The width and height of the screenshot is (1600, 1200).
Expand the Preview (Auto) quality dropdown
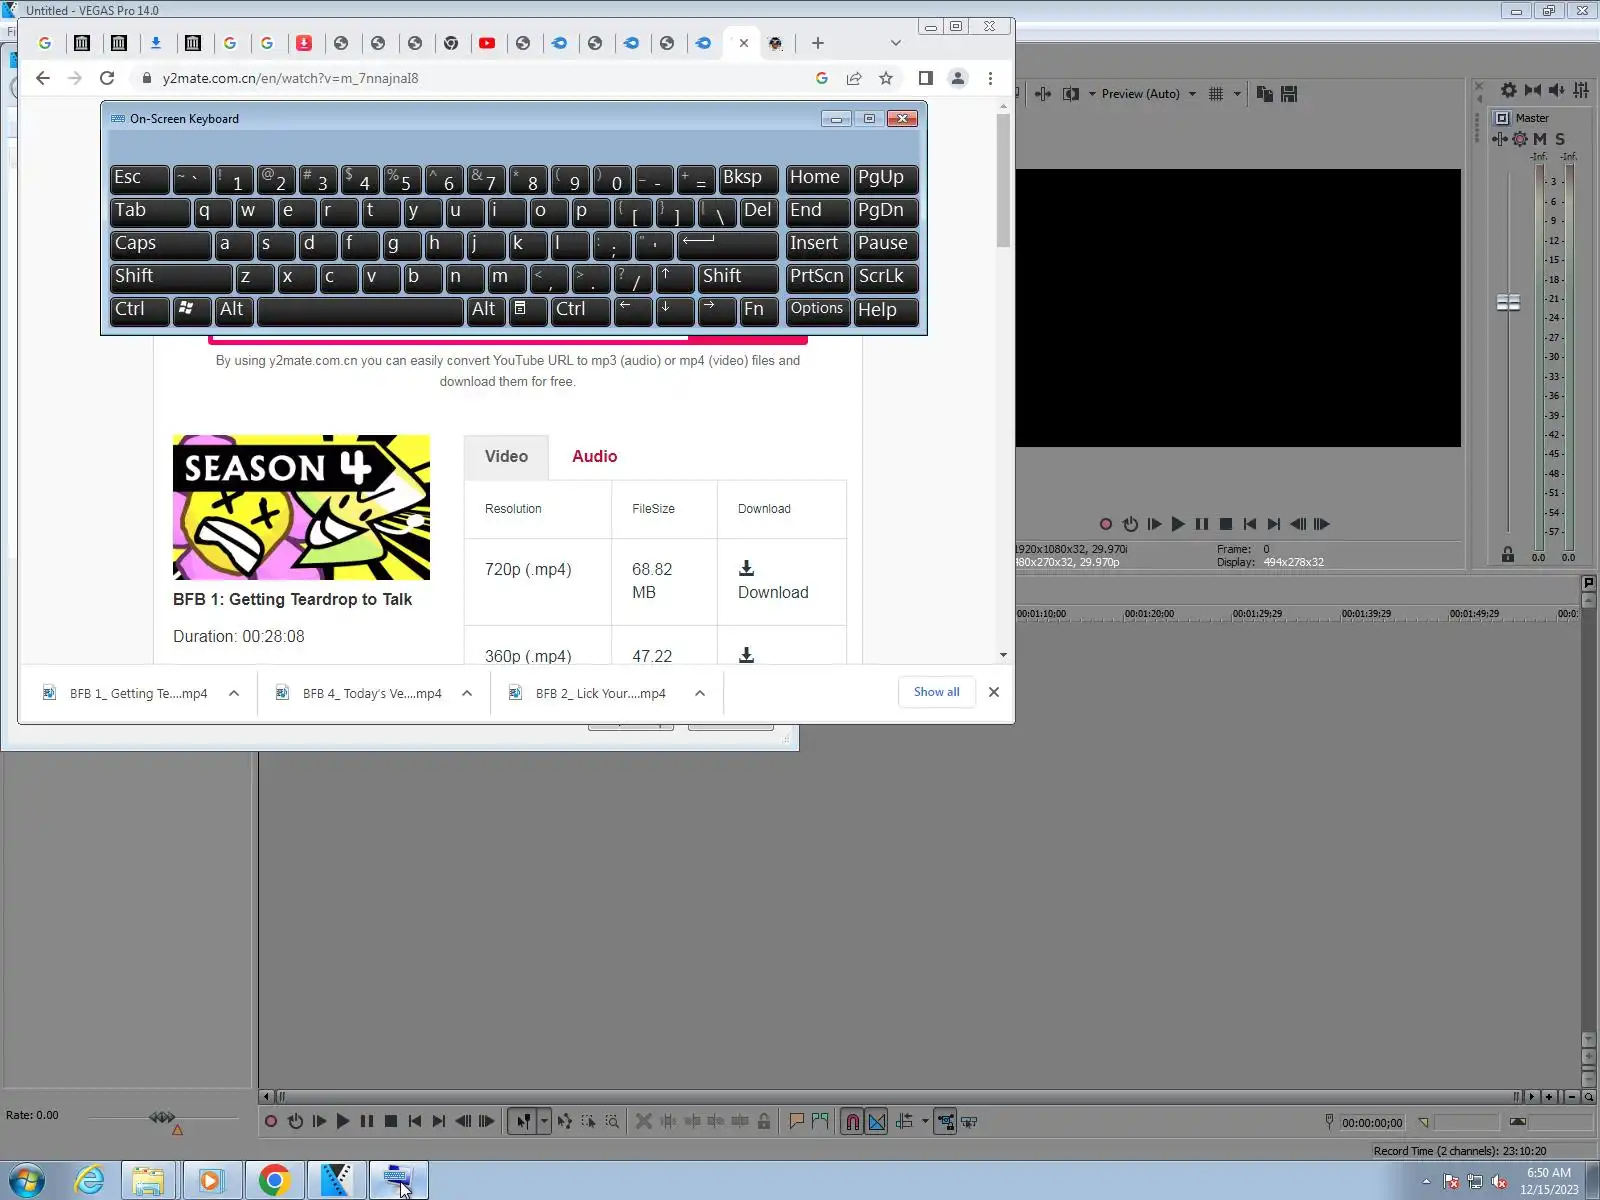click(x=1192, y=94)
